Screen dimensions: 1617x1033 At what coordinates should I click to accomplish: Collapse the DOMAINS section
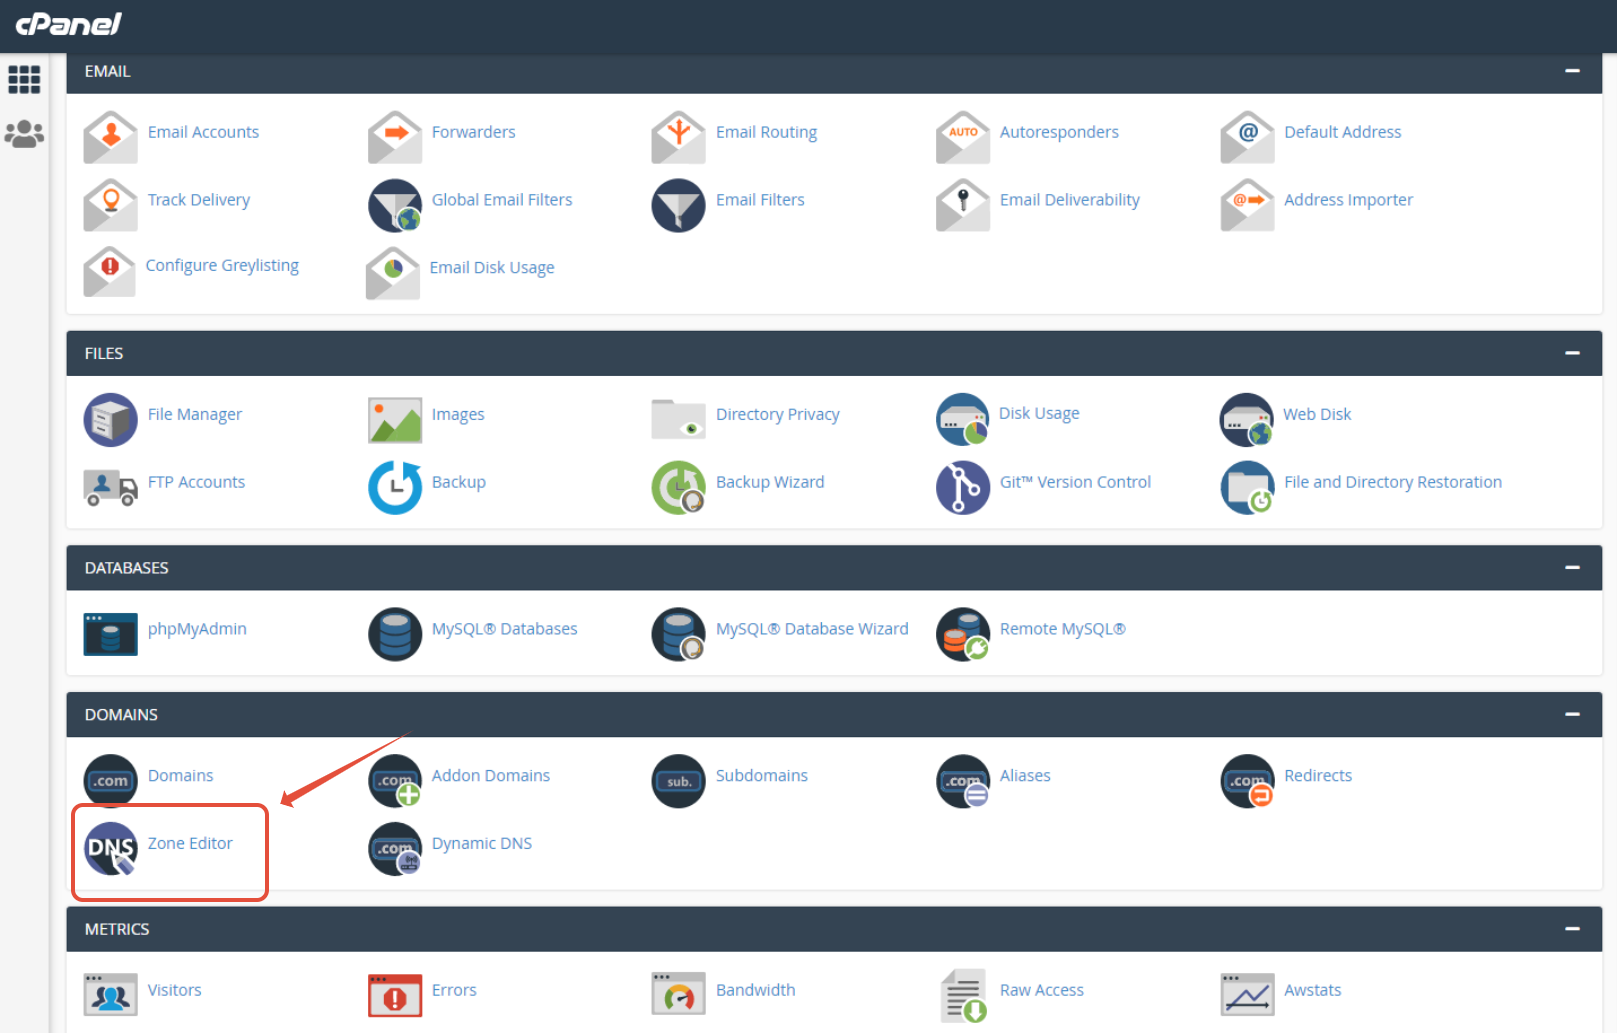1572,714
